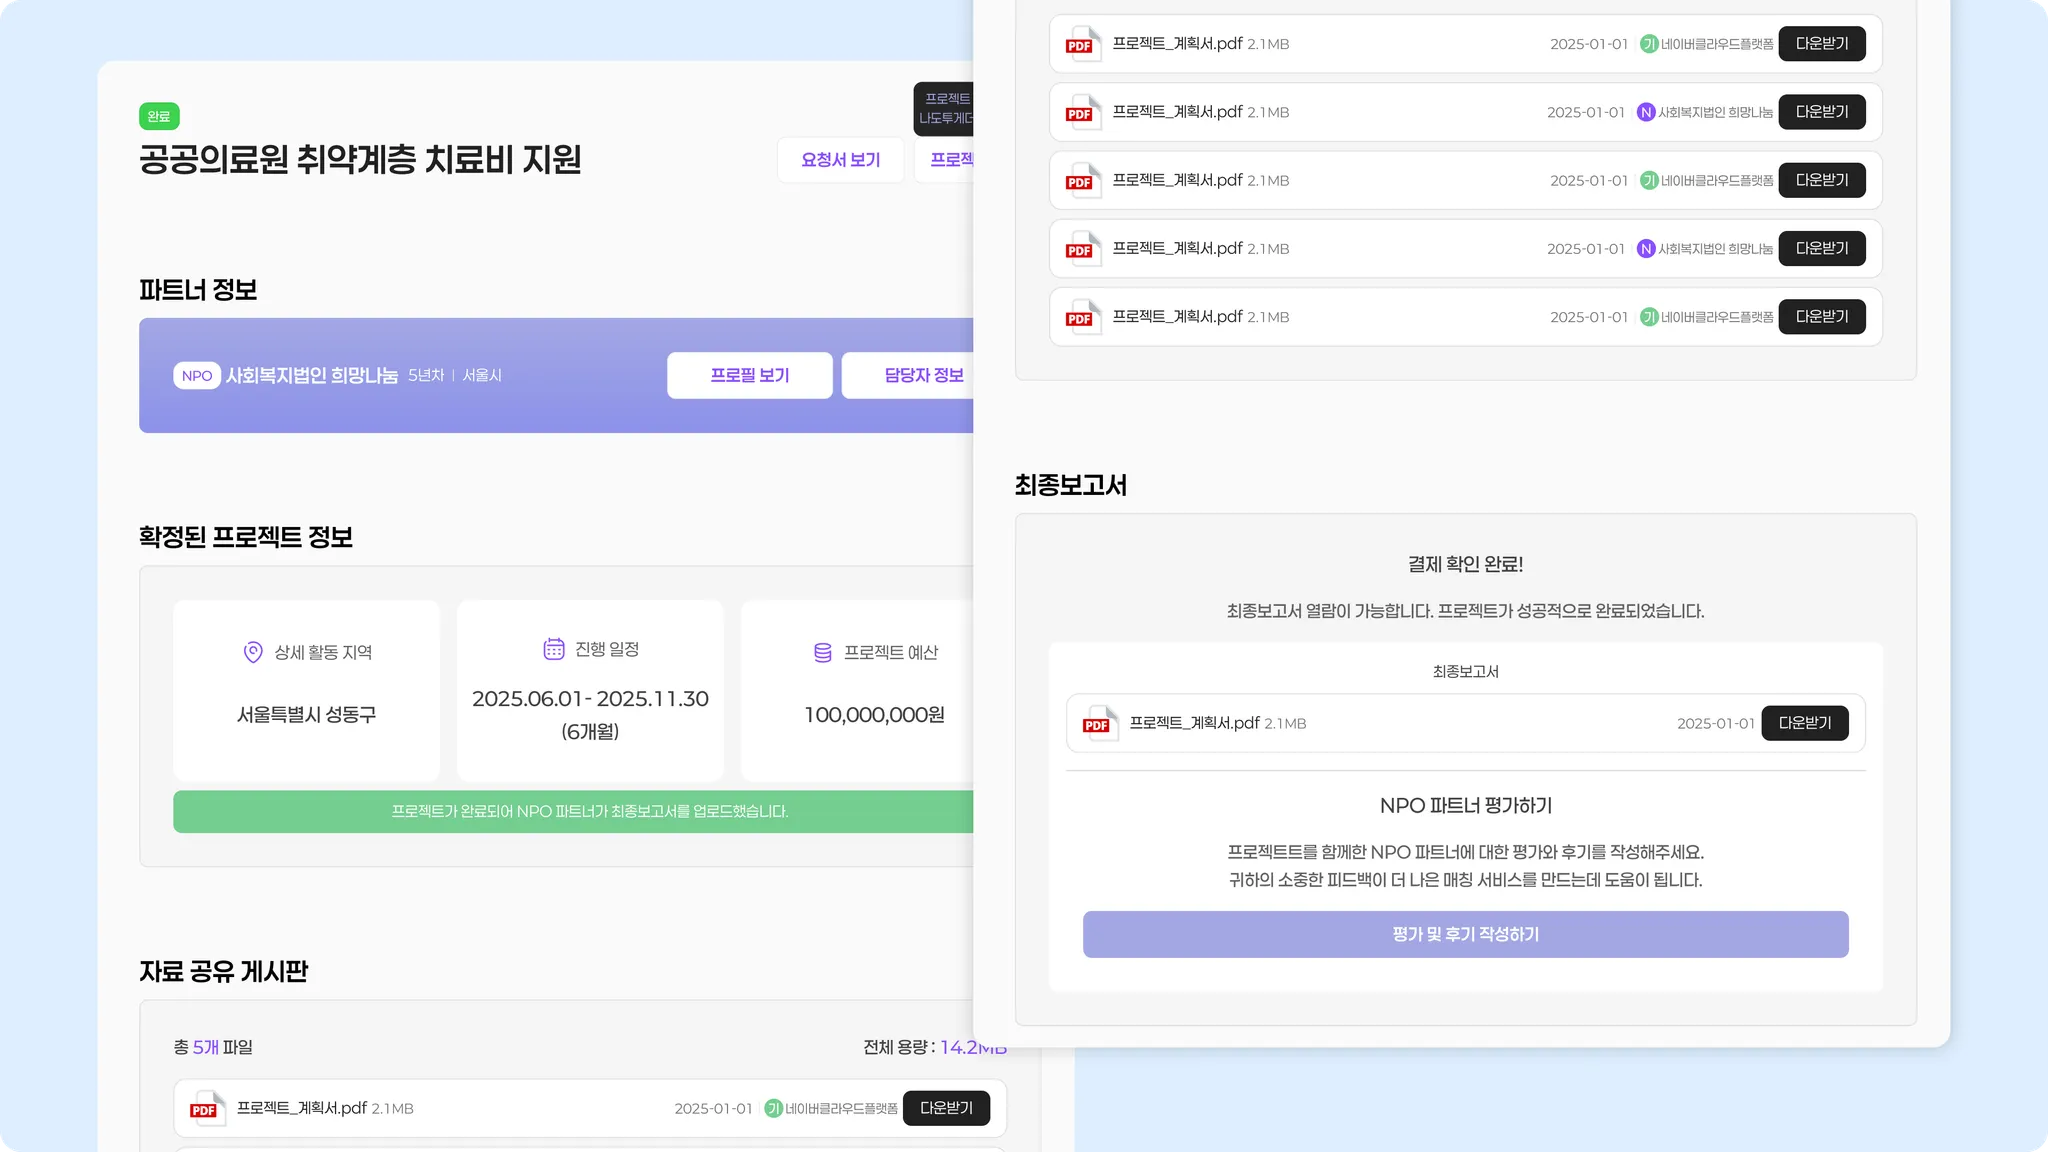The width and height of the screenshot is (2048, 1152).
Task: Click purple N avatar of 사회복지법인 희망나눔
Action: [x=1645, y=112]
